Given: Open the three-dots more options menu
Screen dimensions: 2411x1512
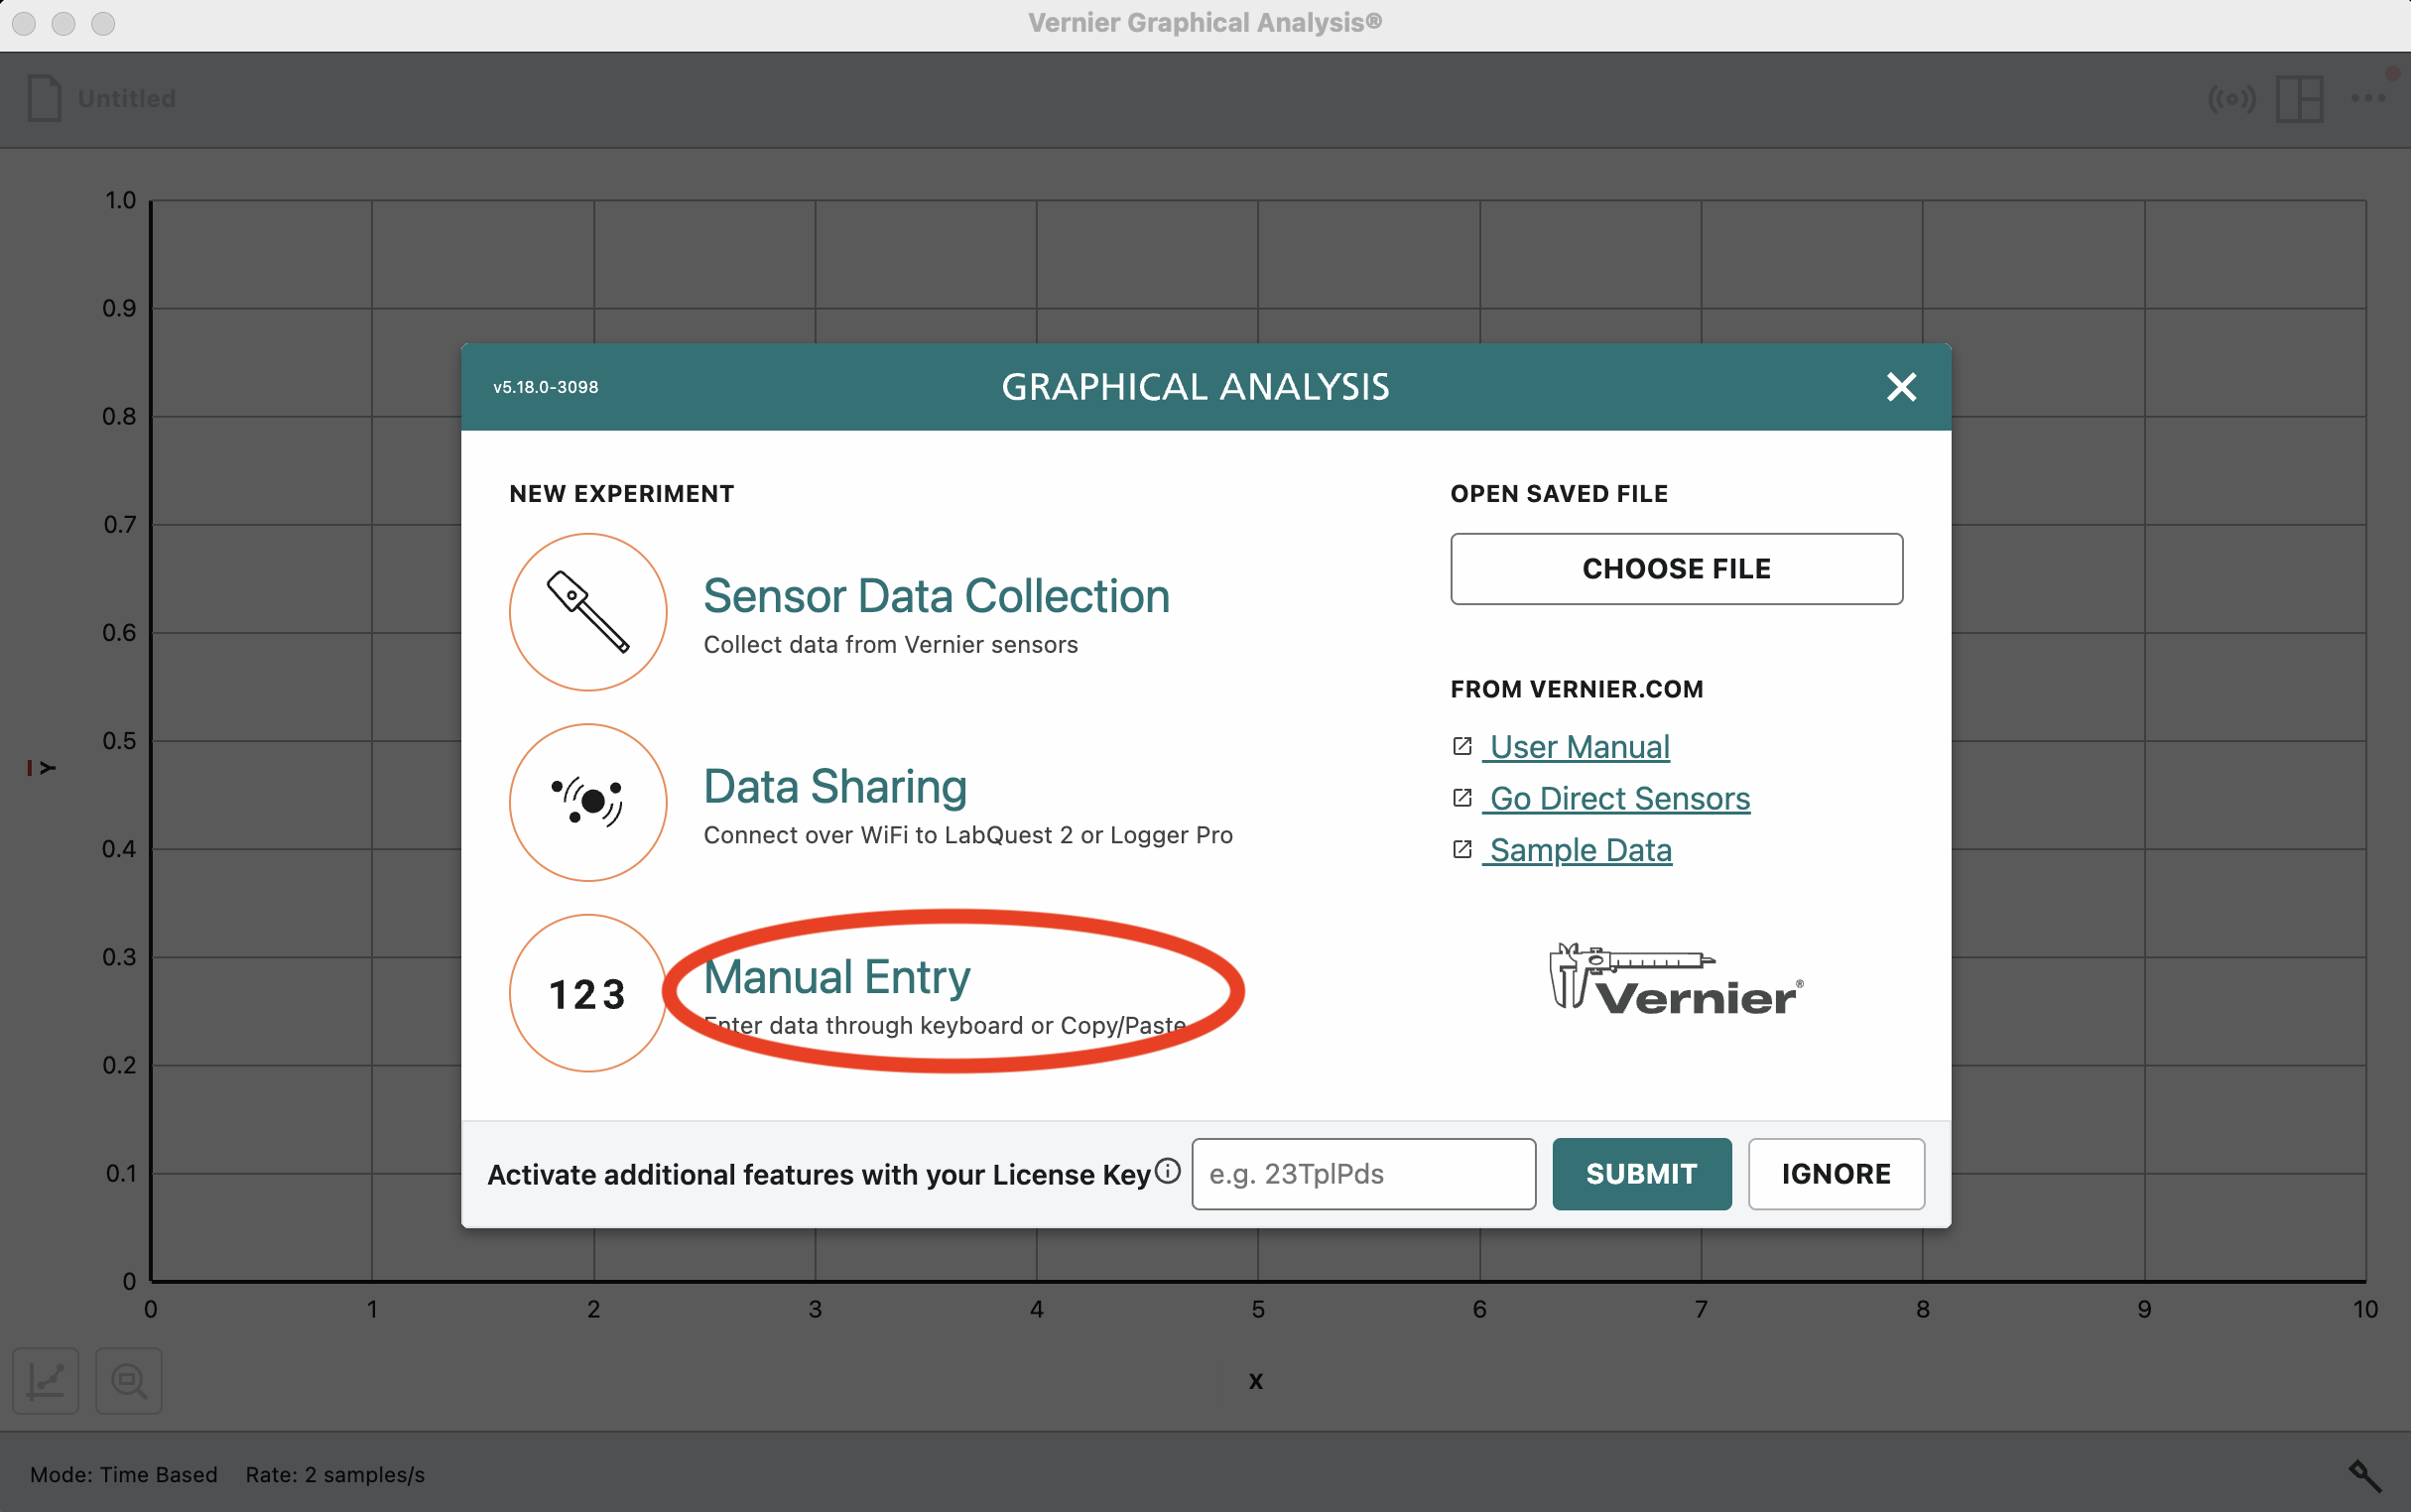Looking at the screenshot, I should click(x=2368, y=98).
